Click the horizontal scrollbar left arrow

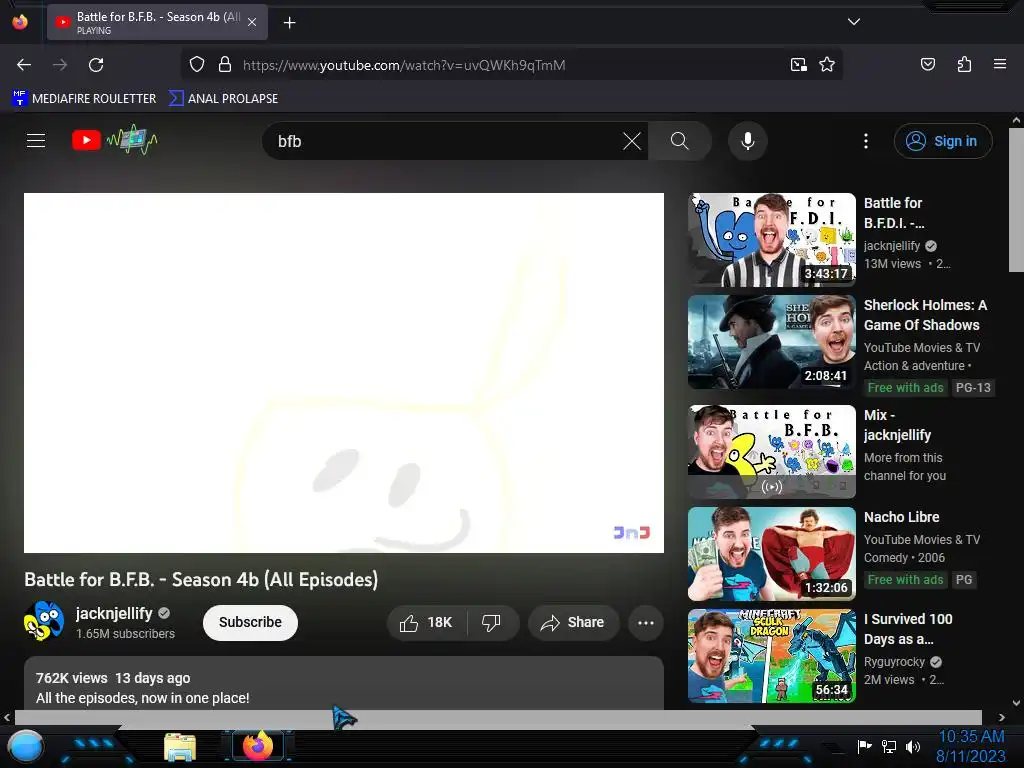coord(7,717)
